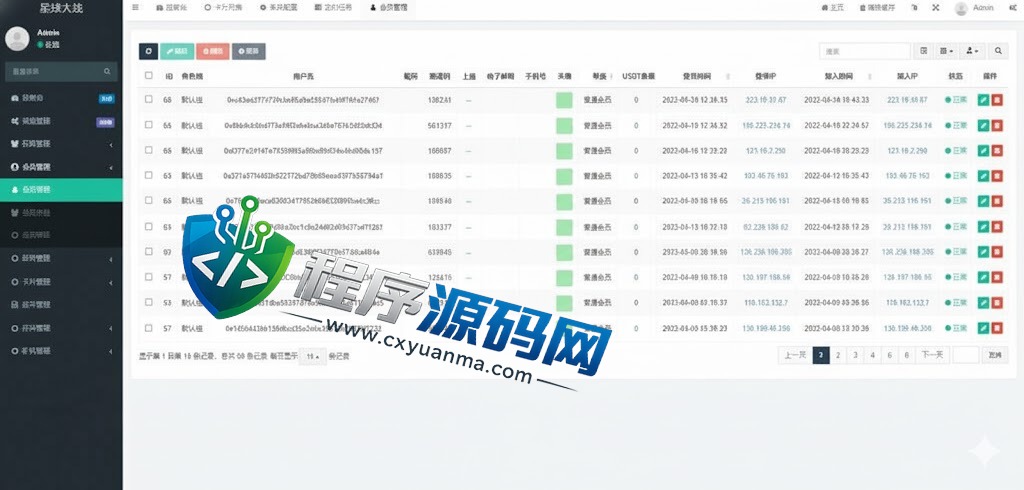Viewport: 1024px width, 490px height.
Task: Check the last table row's checkbox
Action: (149, 328)
